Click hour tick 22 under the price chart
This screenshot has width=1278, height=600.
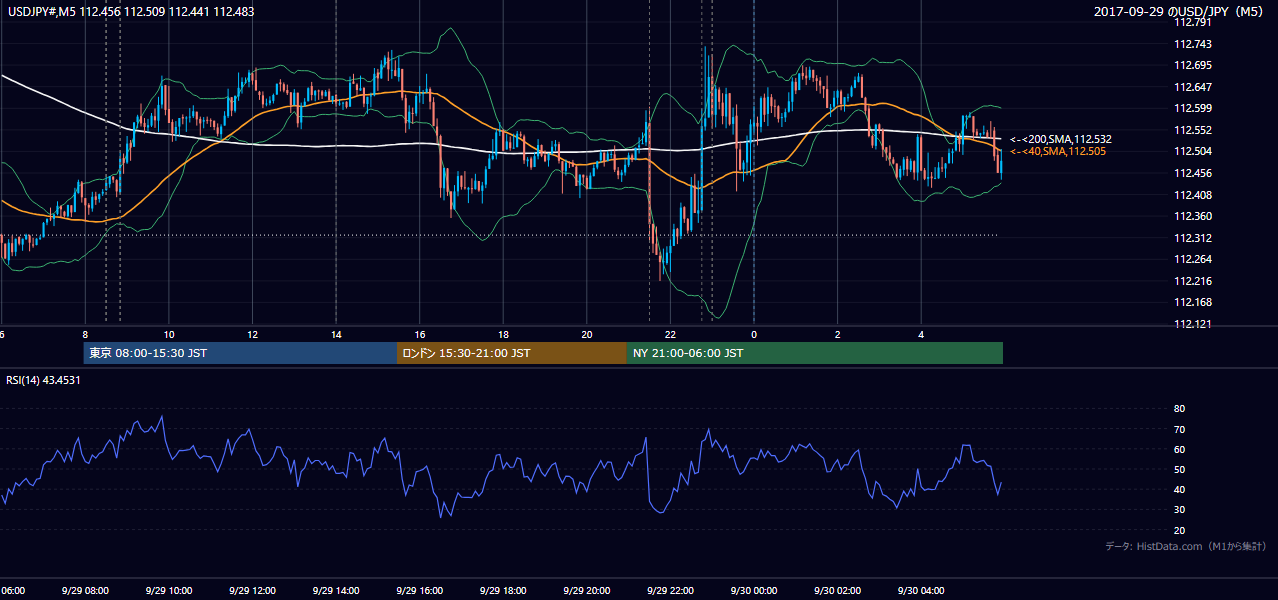(670, 334)
